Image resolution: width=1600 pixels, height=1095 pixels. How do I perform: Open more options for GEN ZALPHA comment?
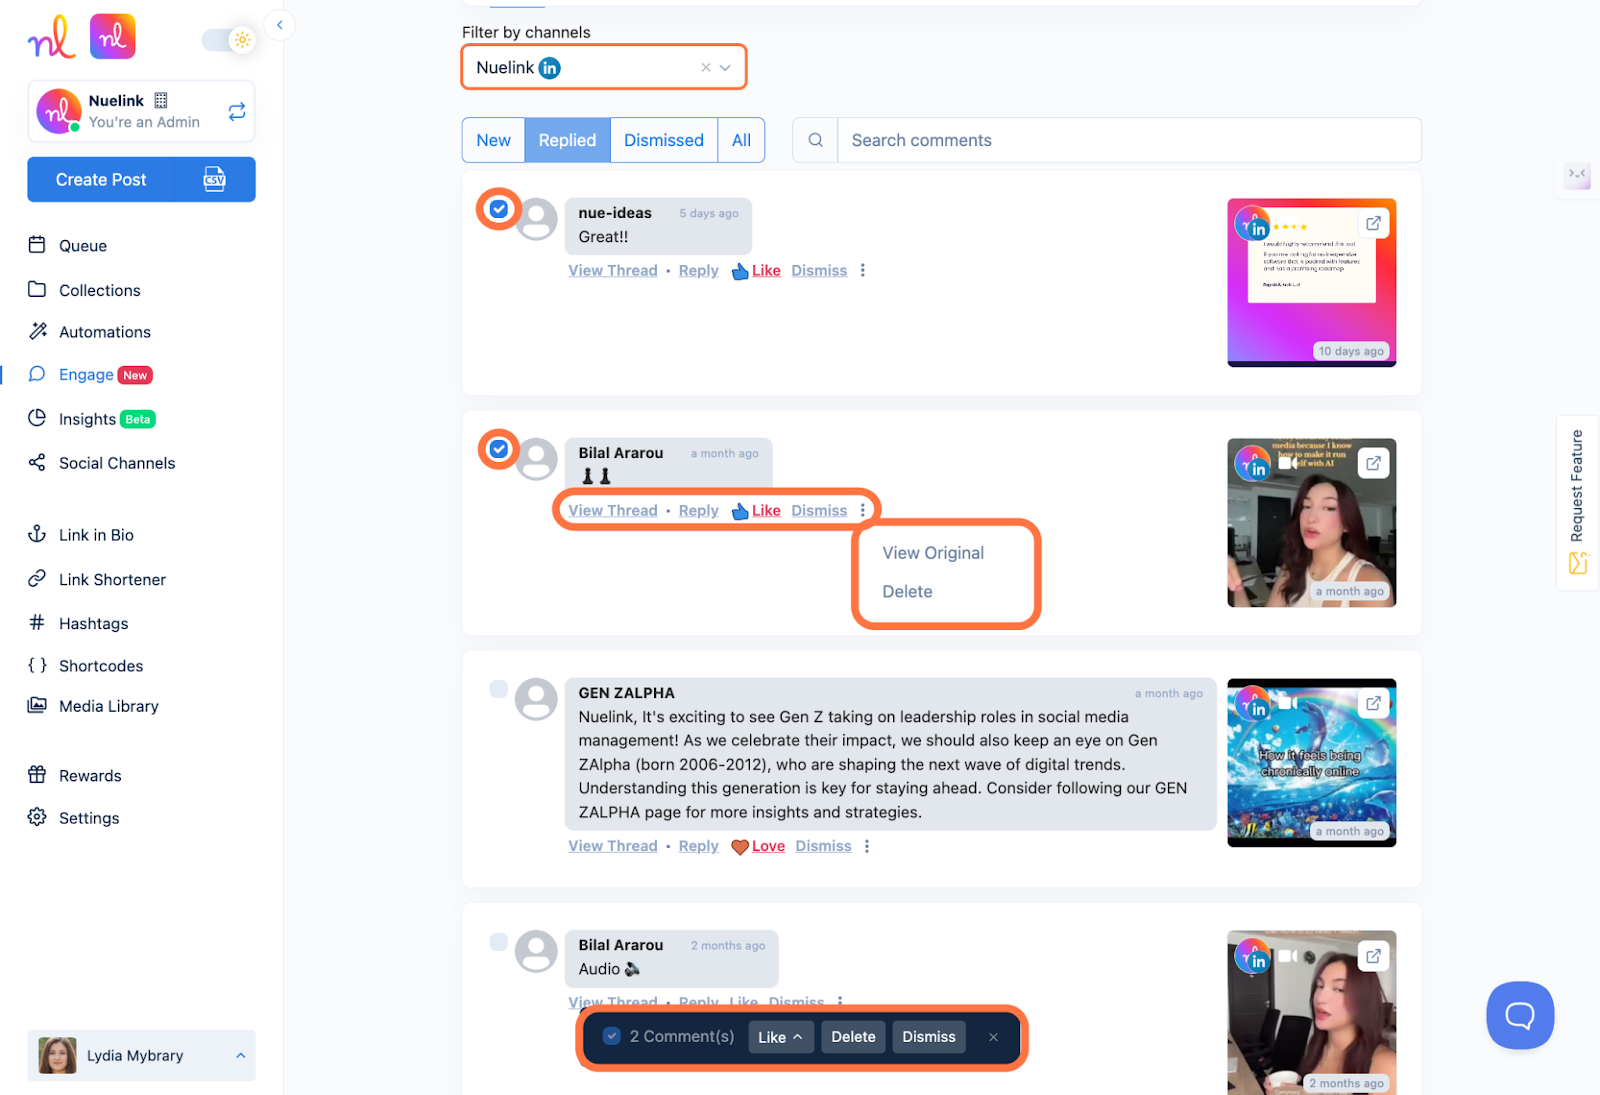pos(867,846)
